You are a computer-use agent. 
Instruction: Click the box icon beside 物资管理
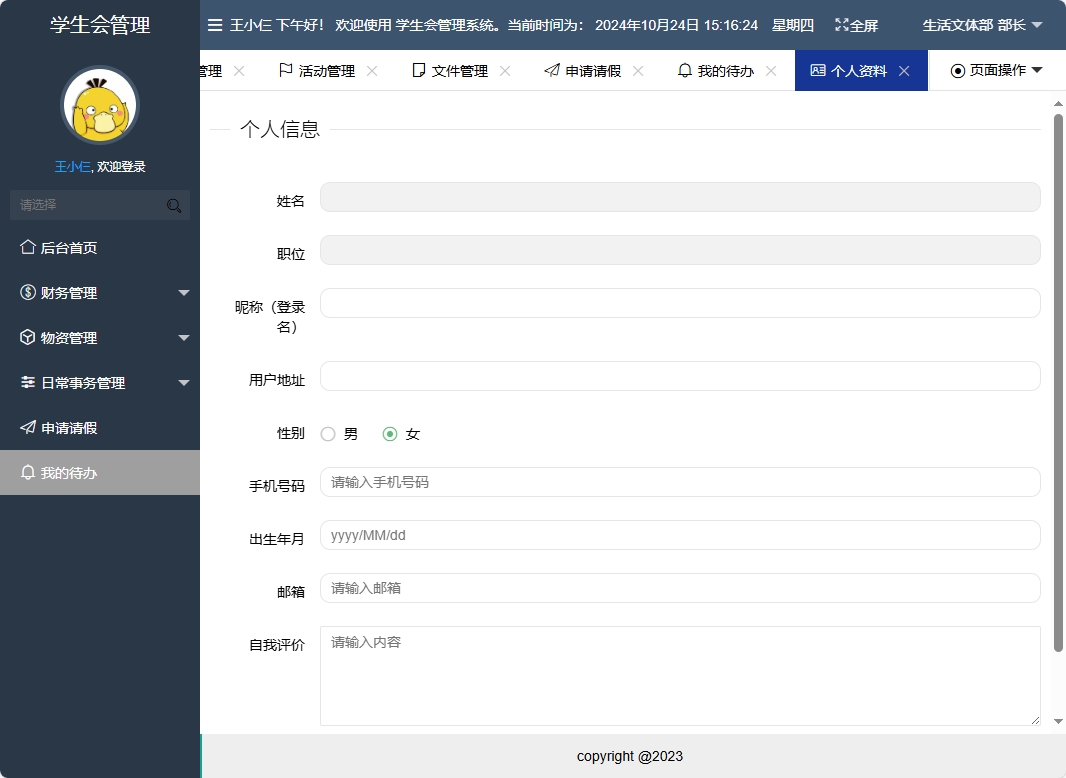27,337
